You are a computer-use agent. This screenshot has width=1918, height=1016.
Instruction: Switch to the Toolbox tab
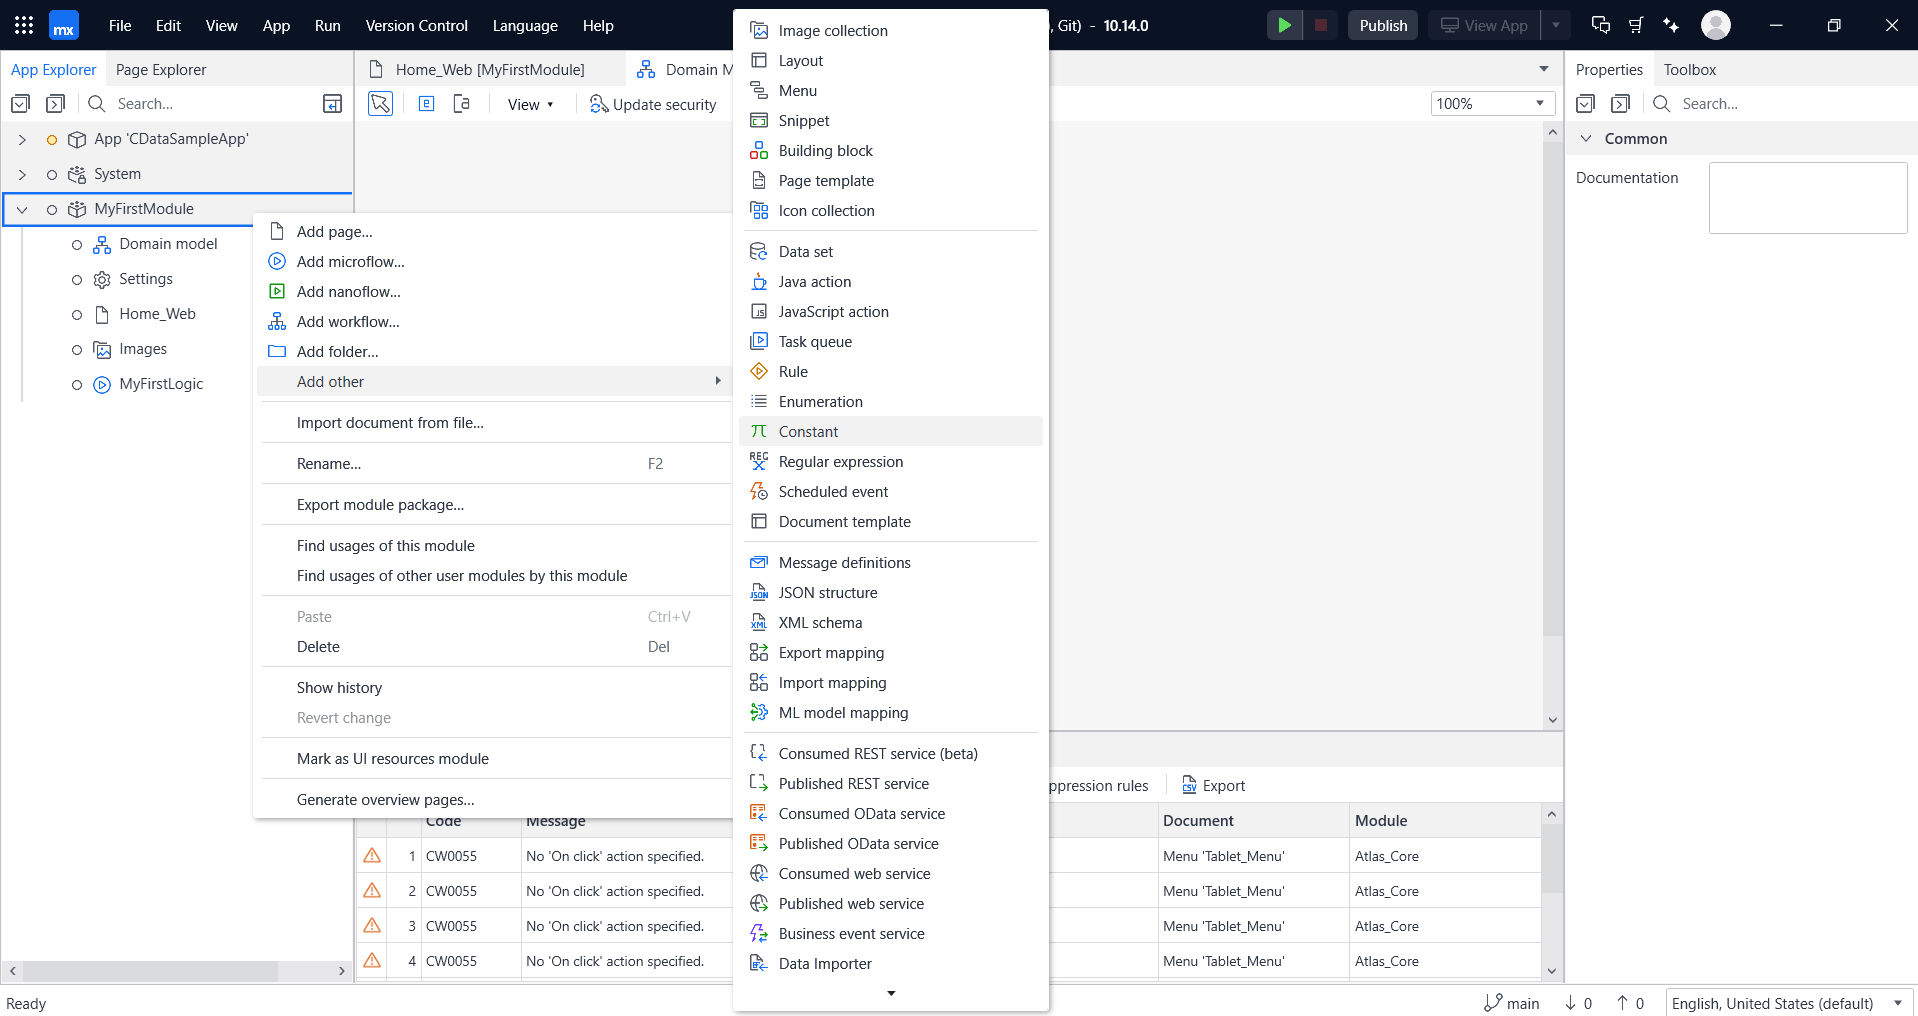1689,70
